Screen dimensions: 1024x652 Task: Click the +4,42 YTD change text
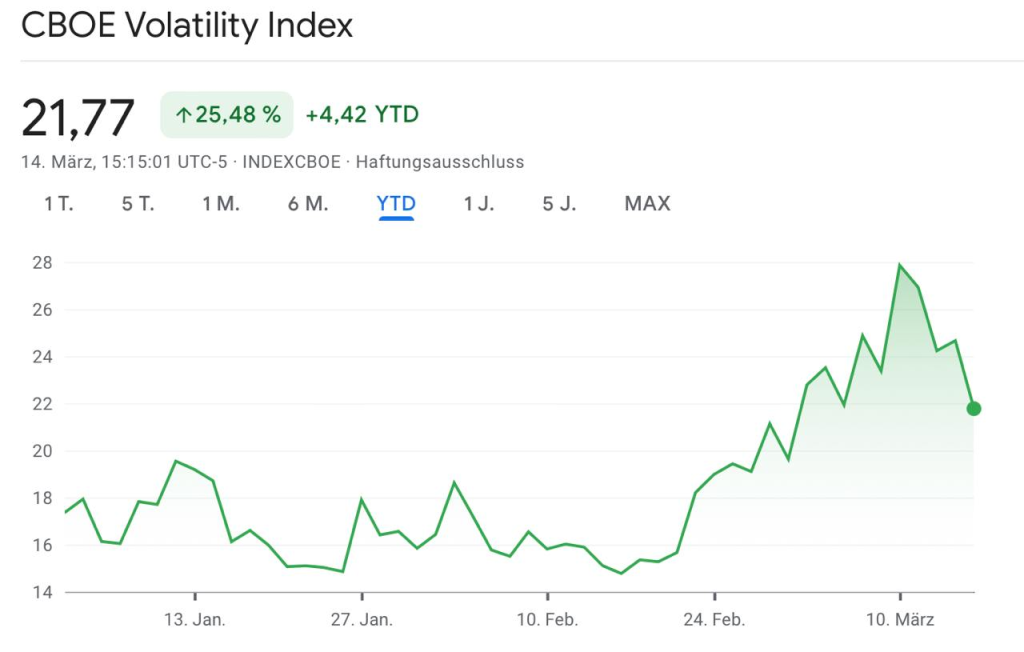point(362,115)
